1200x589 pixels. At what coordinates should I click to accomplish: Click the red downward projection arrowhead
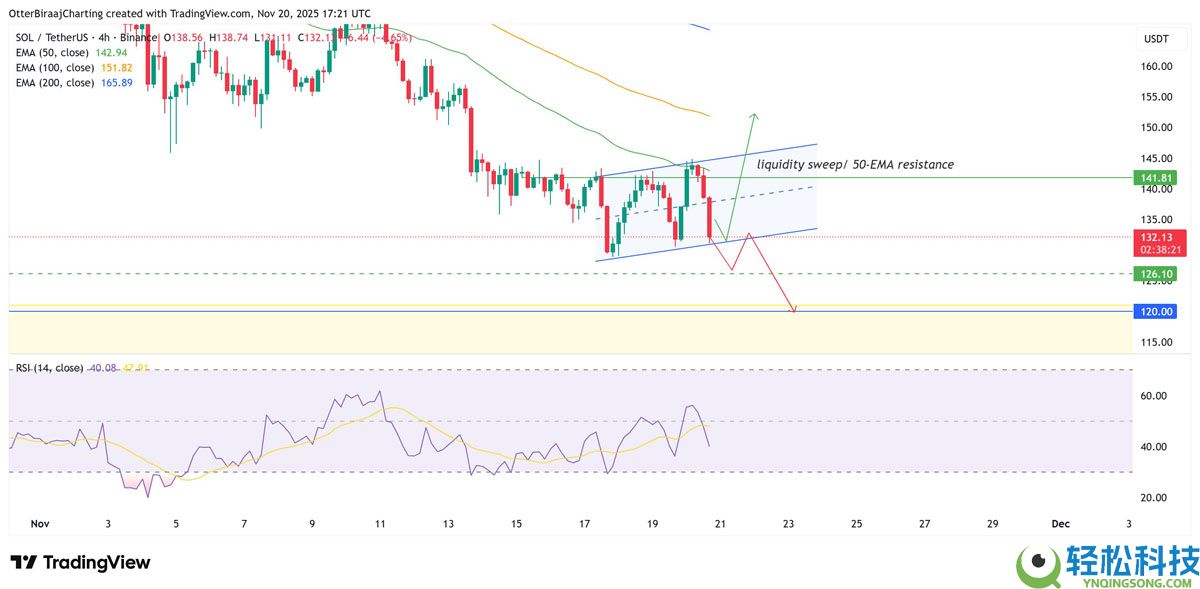tap(794, 310)
